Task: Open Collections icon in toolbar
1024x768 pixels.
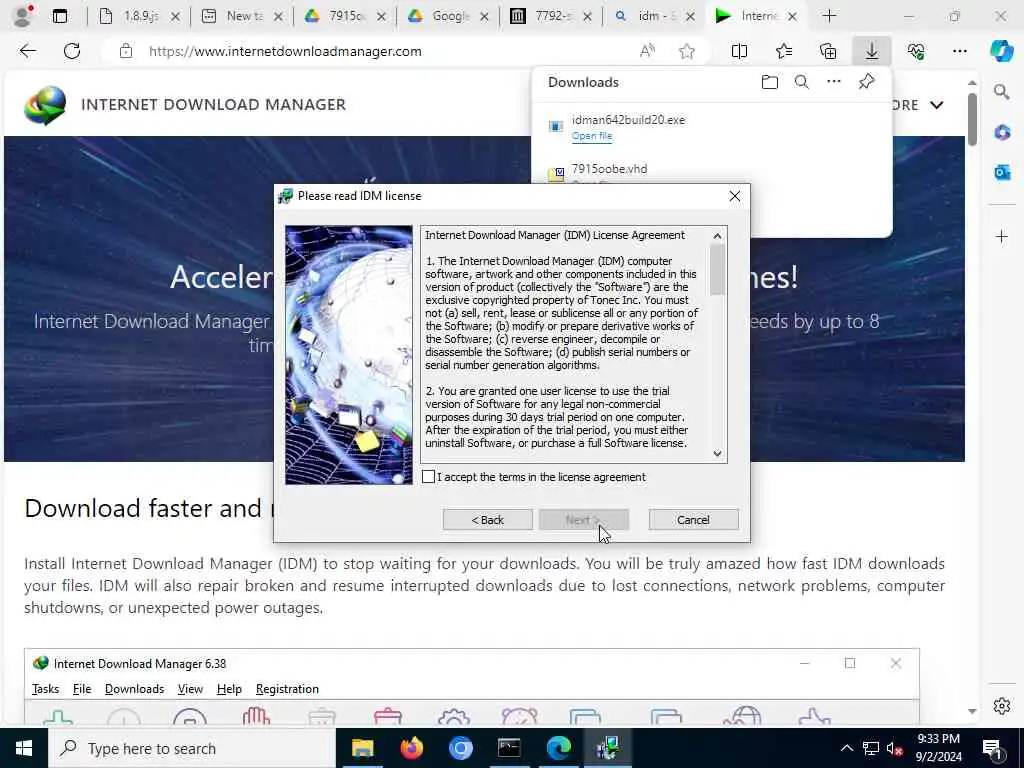Action: coord(828,51)
